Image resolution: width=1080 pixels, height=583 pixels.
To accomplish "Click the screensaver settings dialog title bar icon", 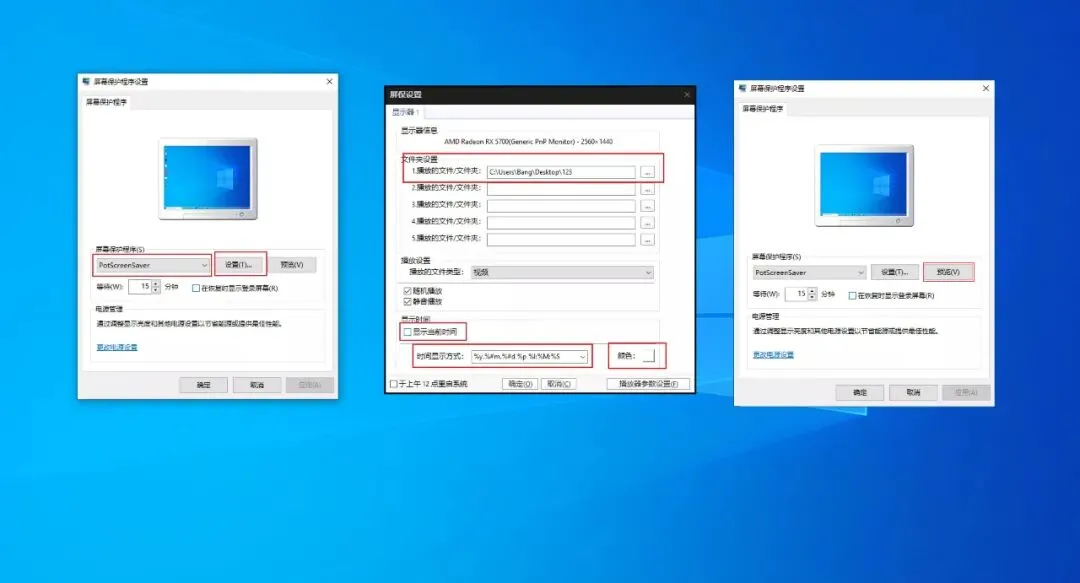I will 85,81.
